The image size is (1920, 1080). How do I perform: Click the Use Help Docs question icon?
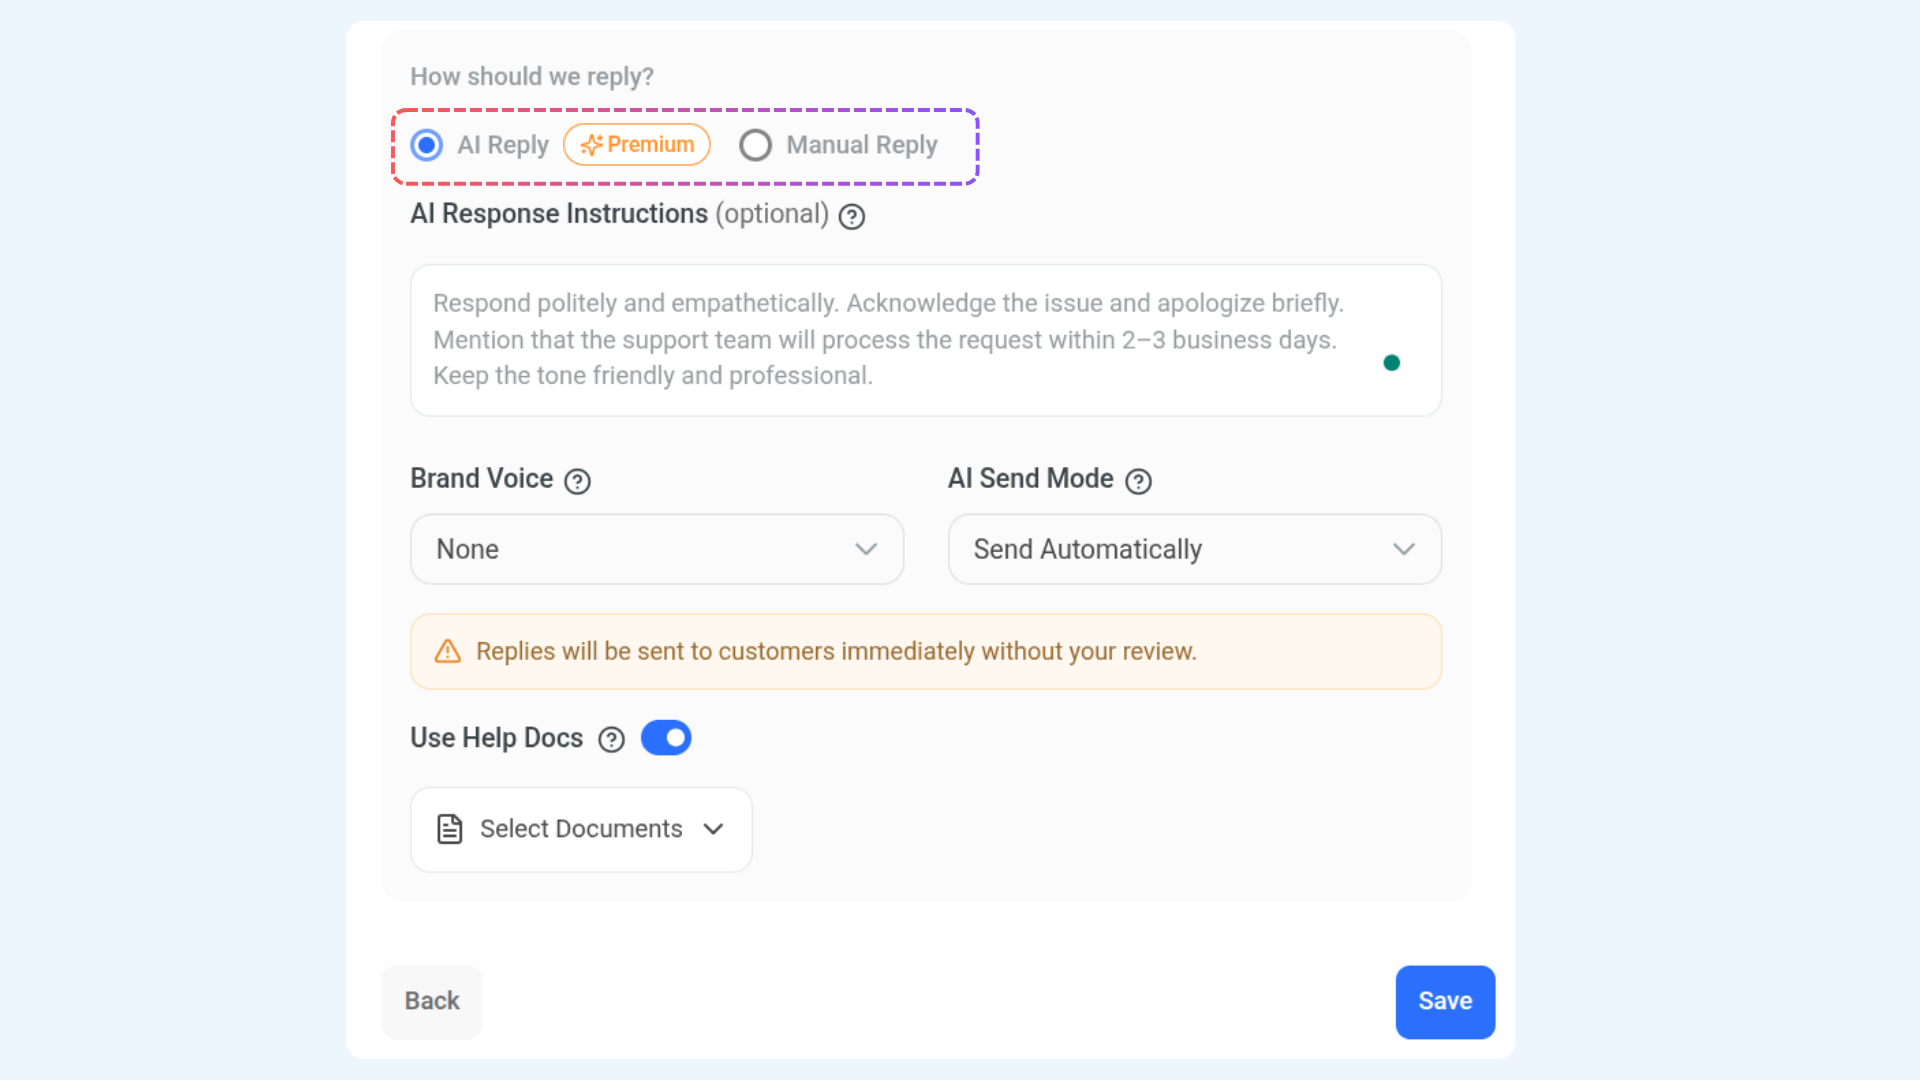tap(611, 740)
